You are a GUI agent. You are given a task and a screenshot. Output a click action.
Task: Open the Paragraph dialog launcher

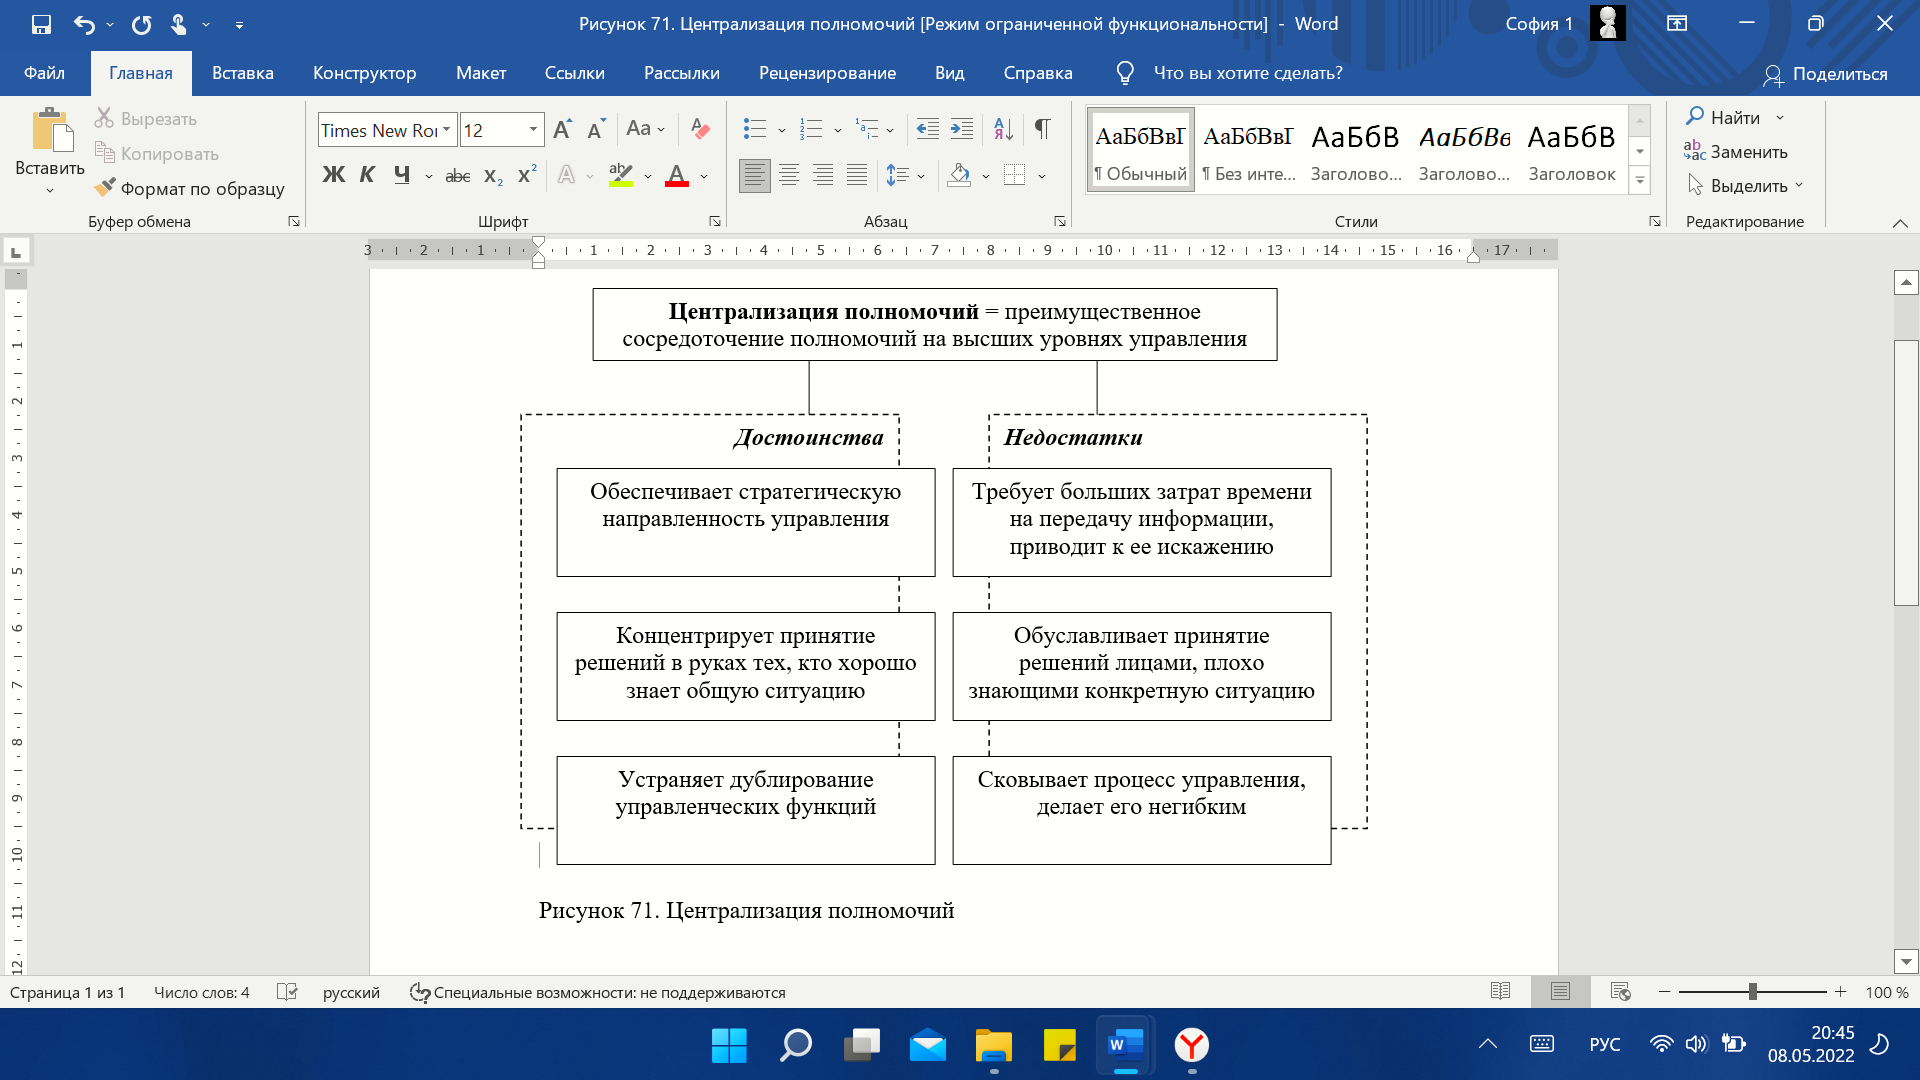1059,221
